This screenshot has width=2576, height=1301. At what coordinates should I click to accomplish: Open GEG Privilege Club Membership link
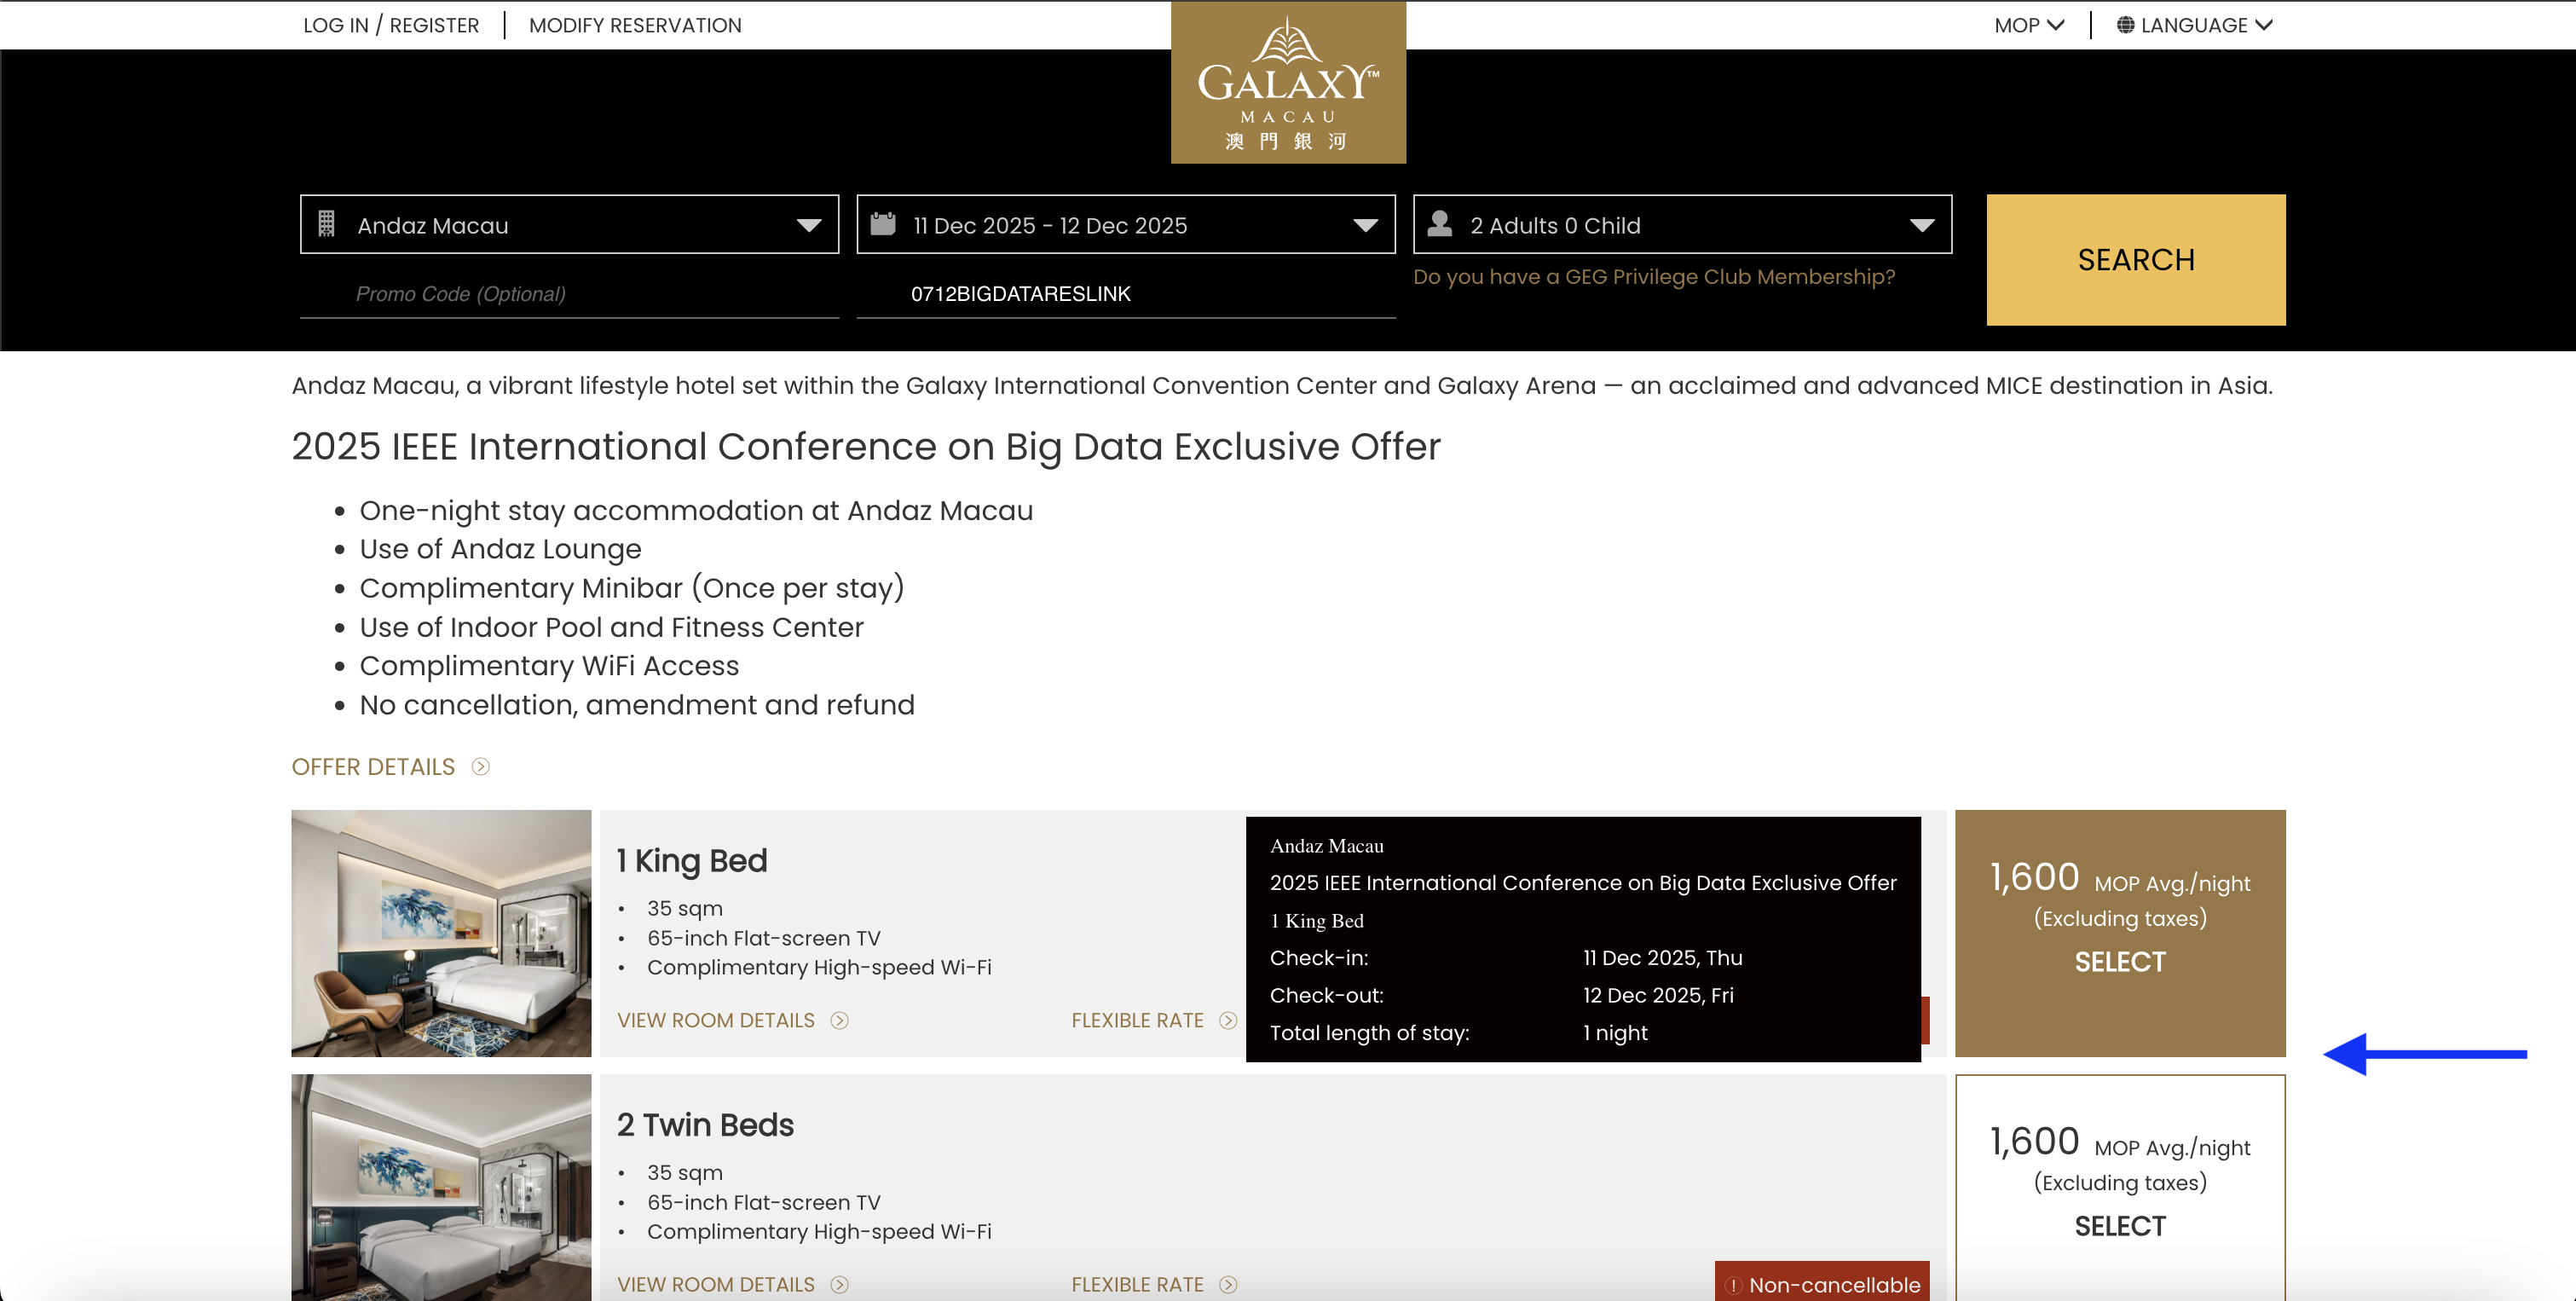tap(1654, 277)
